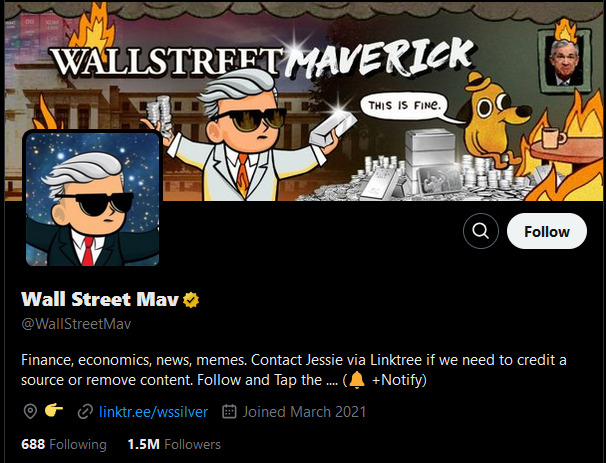606x463 pixels.
Task: Click the 'This is fine' speech bubble
Action: coord(405,106)
